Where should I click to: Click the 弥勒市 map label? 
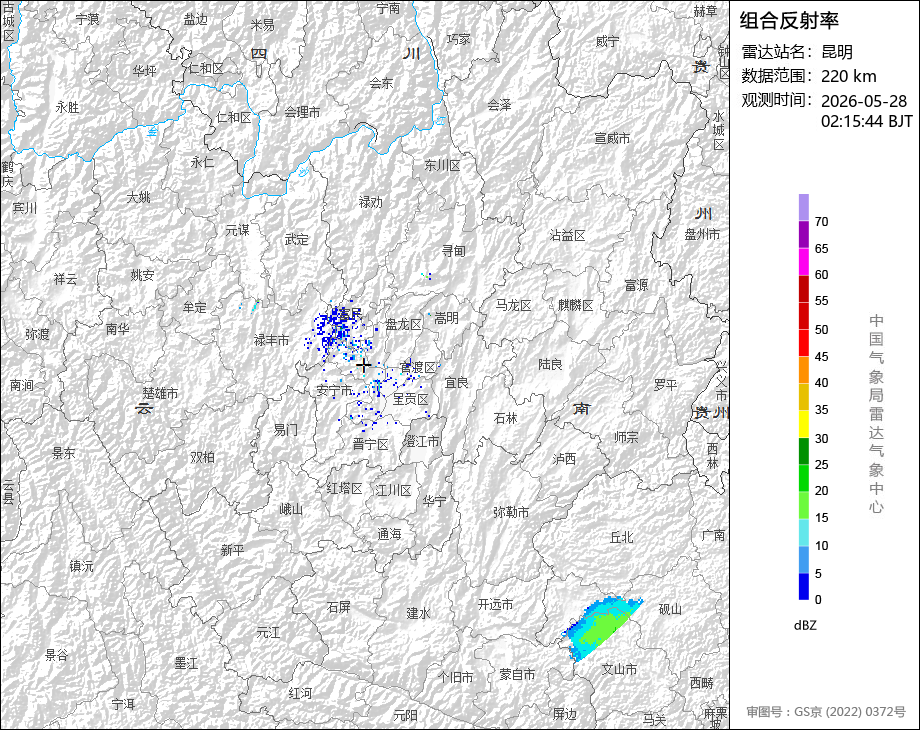[x=511, y=512]
